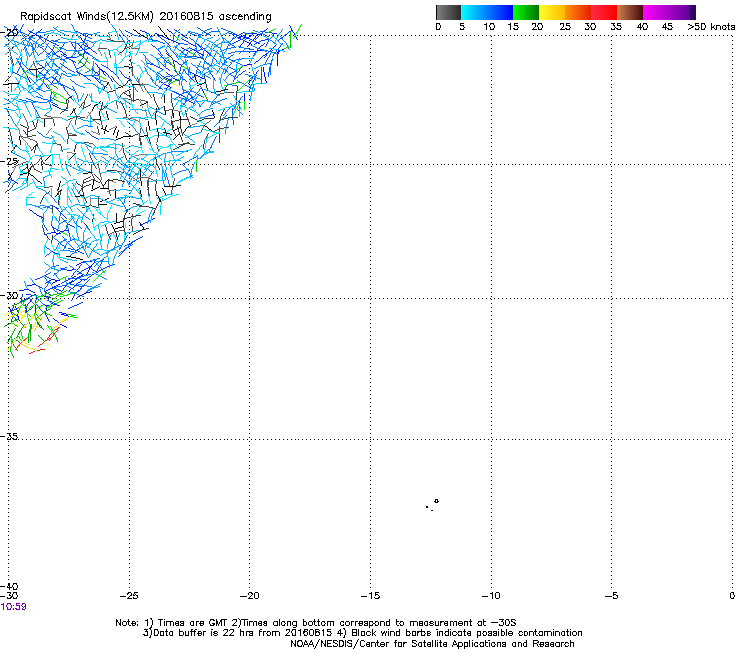This screenshot has width=740, height=650.
Task: Click the 'Data buffer is 22 hrs' note
Action: pyautogui.click(x=362, y=633)
